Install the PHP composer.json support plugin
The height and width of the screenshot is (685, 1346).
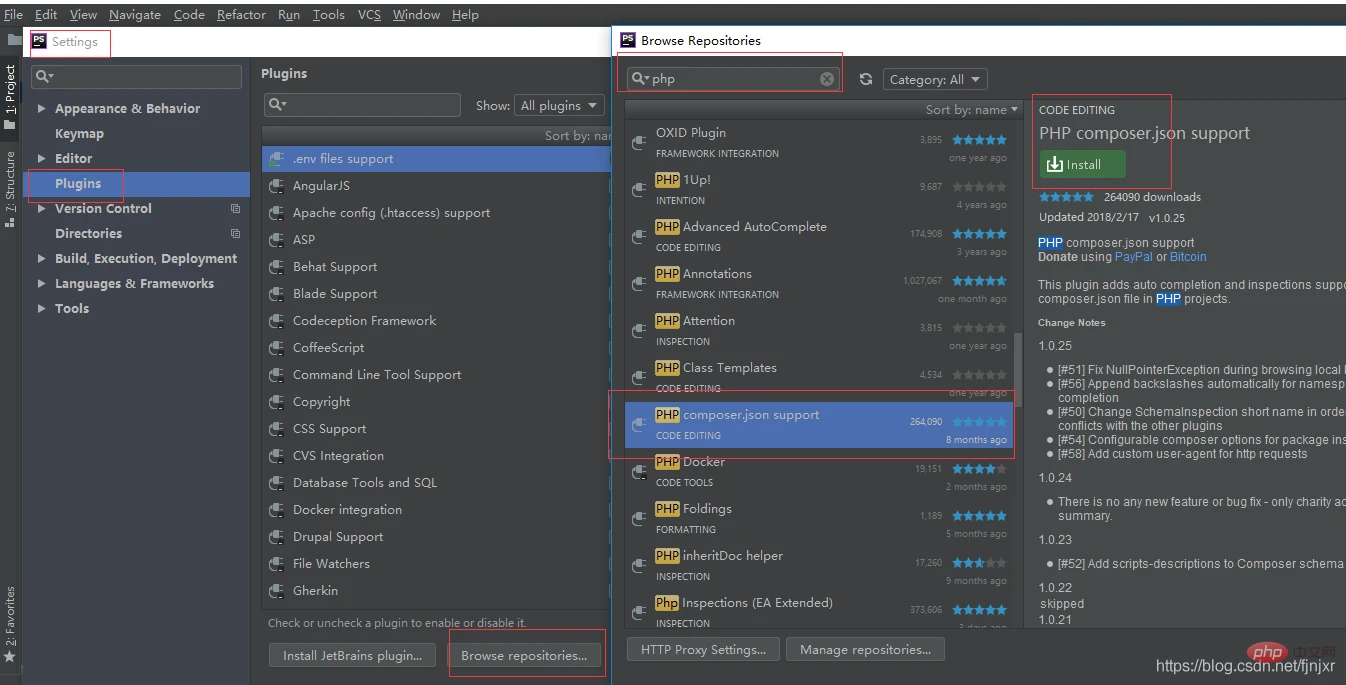(1082, 165)
